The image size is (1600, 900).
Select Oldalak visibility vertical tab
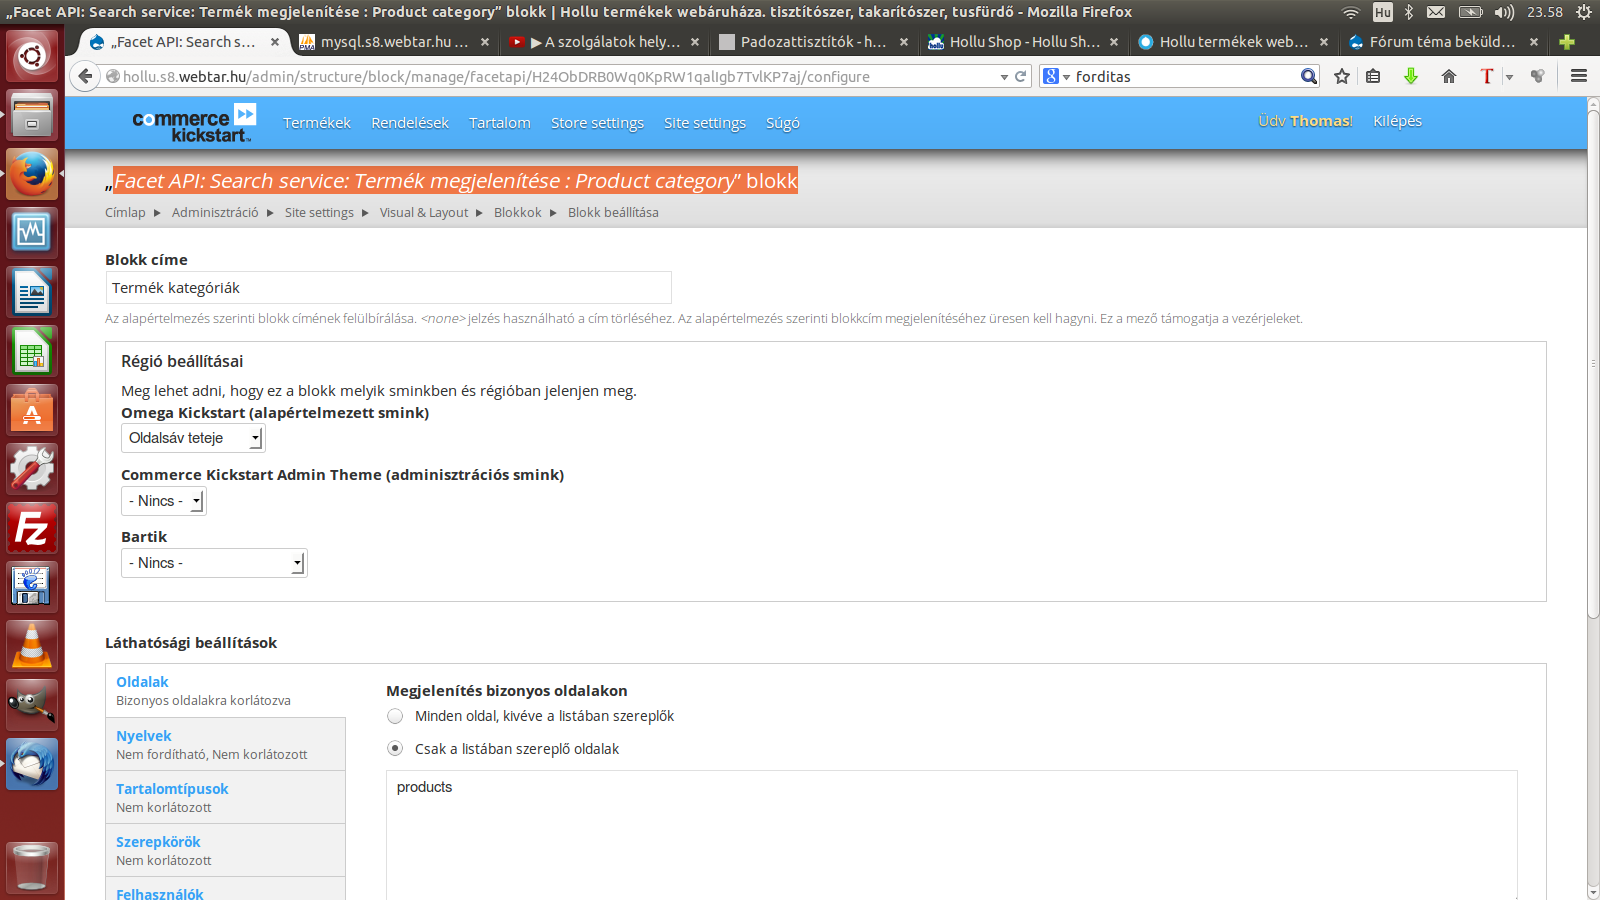(x=225, y=690)
